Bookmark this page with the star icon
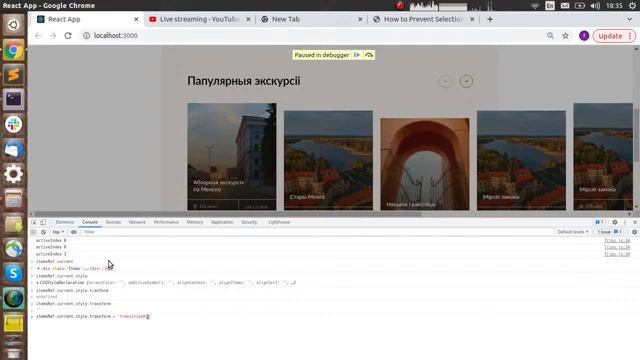 click(x=565, y=36)
